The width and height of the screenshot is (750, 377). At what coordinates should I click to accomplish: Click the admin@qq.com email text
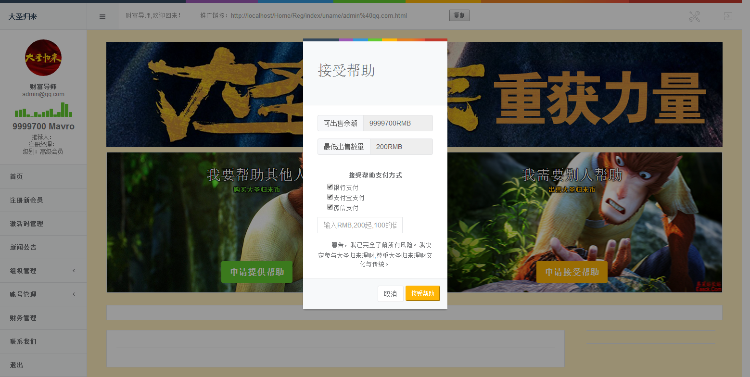point(43,94)
